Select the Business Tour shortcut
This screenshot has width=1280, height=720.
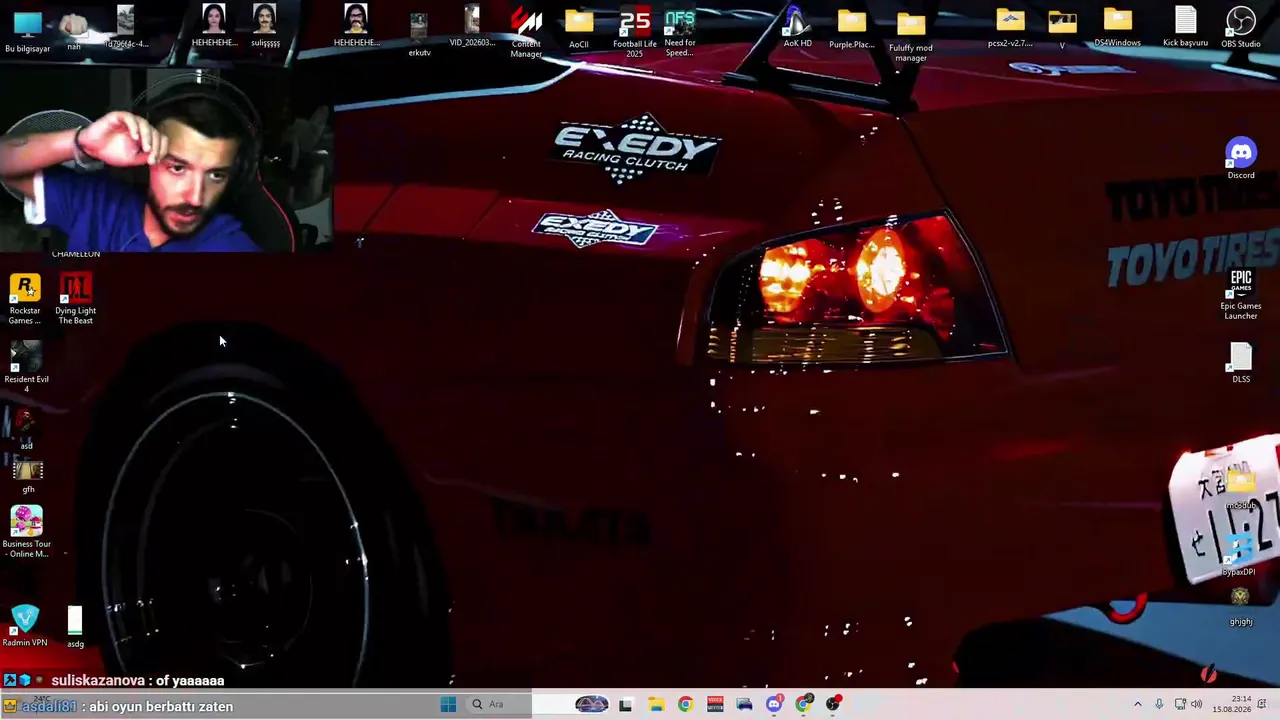click(x=27, y=532)
